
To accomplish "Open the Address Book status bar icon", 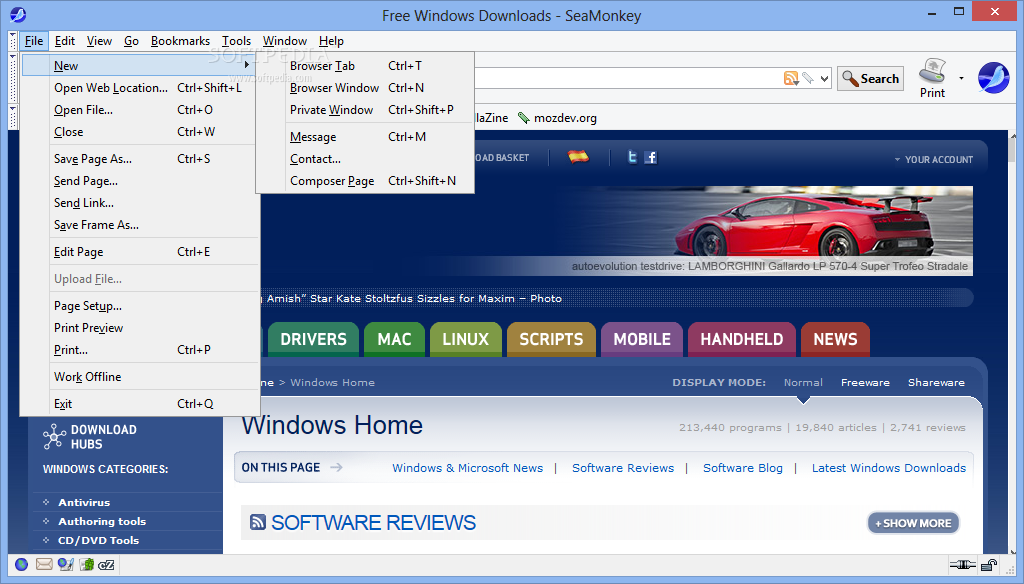I will click(87, 564).
